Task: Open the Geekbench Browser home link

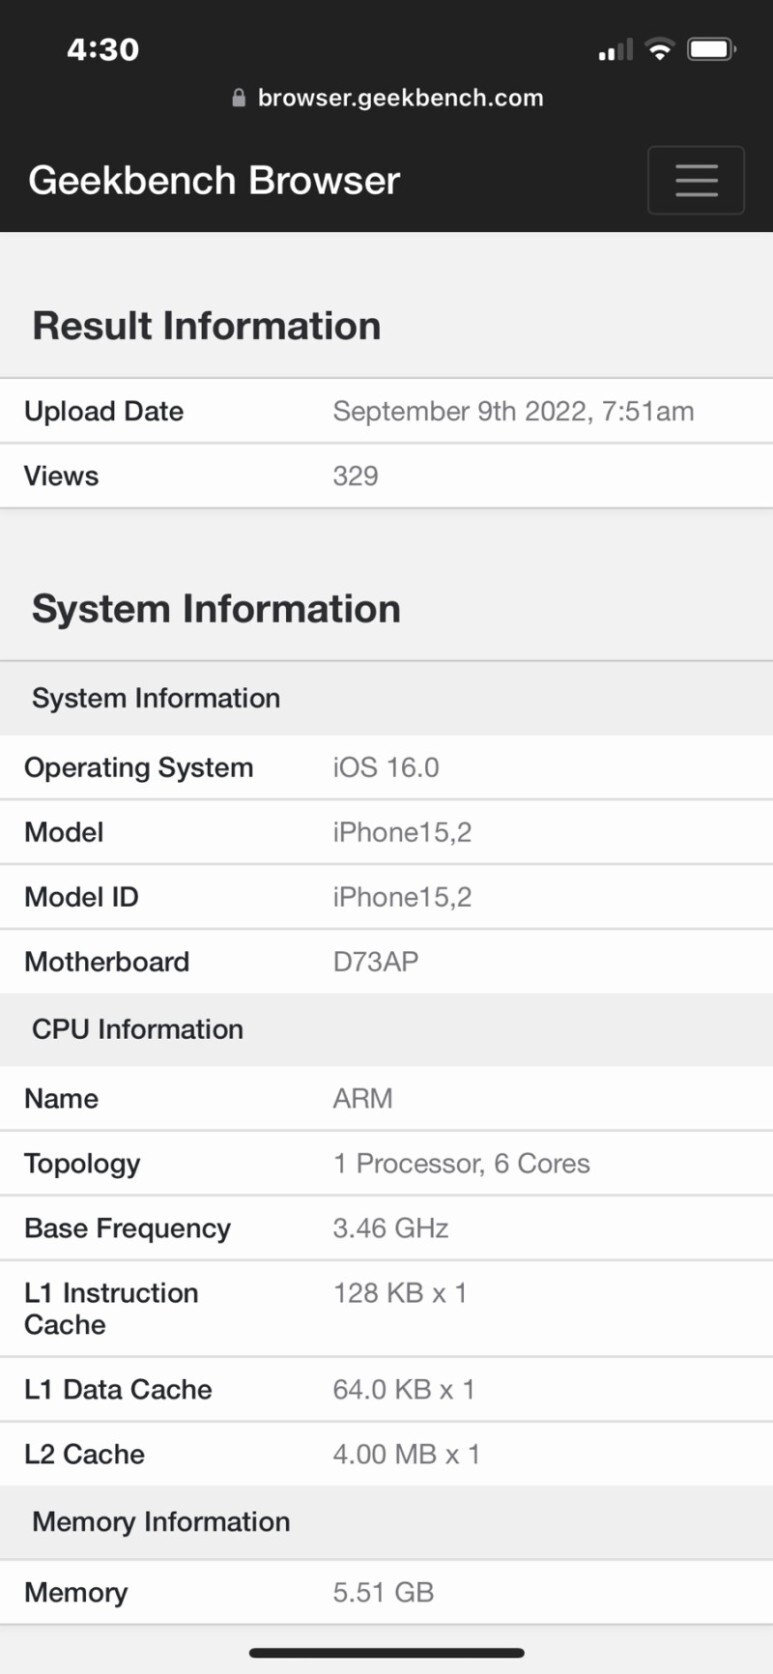Action: point(214,180)
